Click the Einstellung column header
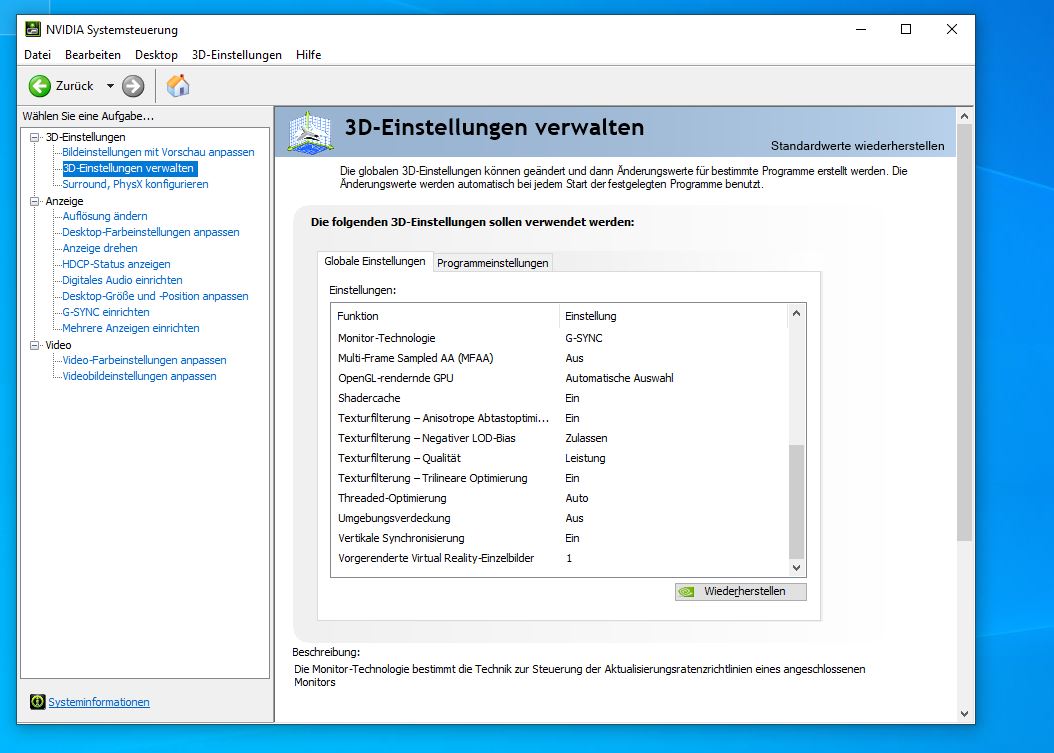Image resolution: width=1054 pixels, height=753 pixels. point(673,316)
